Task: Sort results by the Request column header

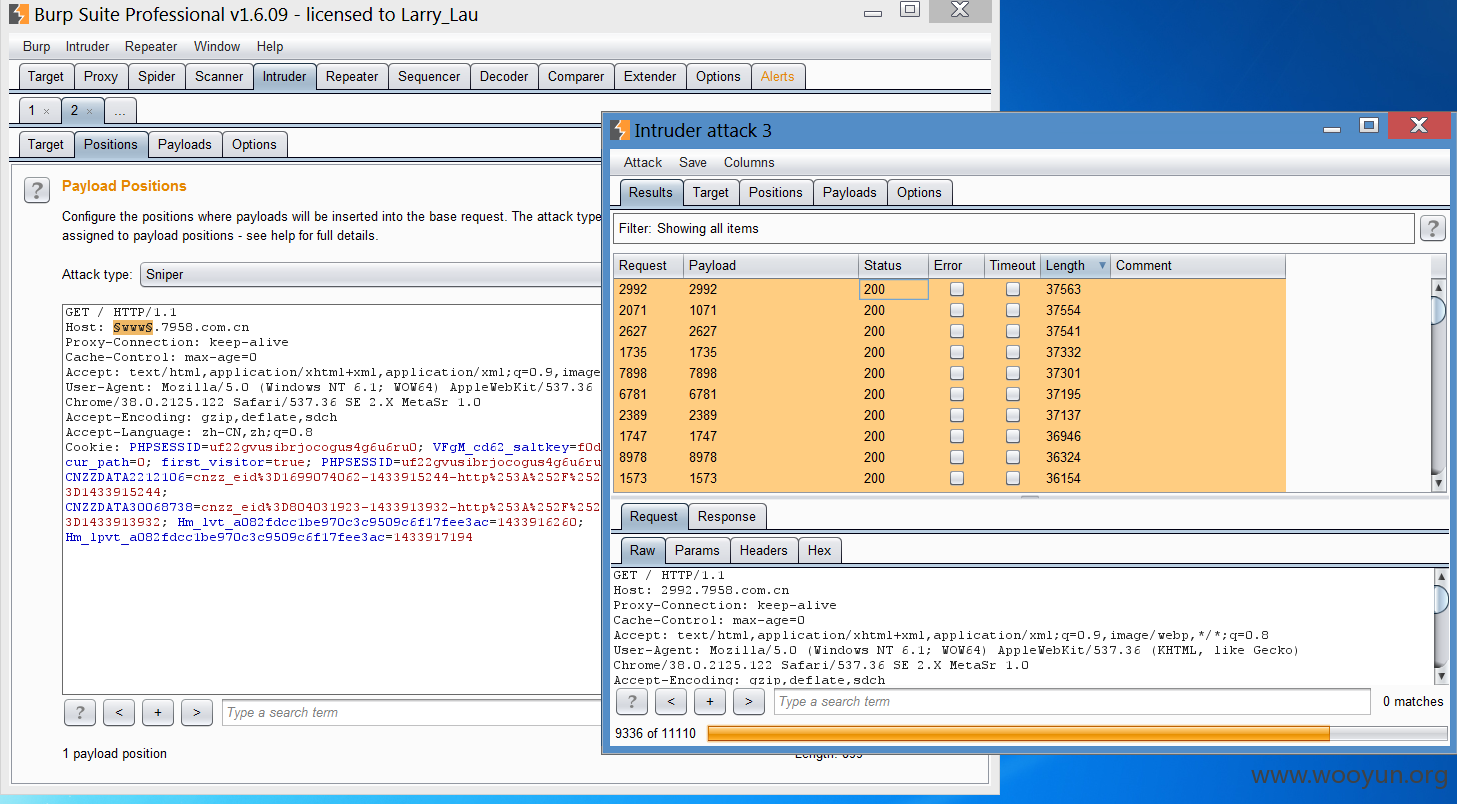Action: (x=648, y=265)
